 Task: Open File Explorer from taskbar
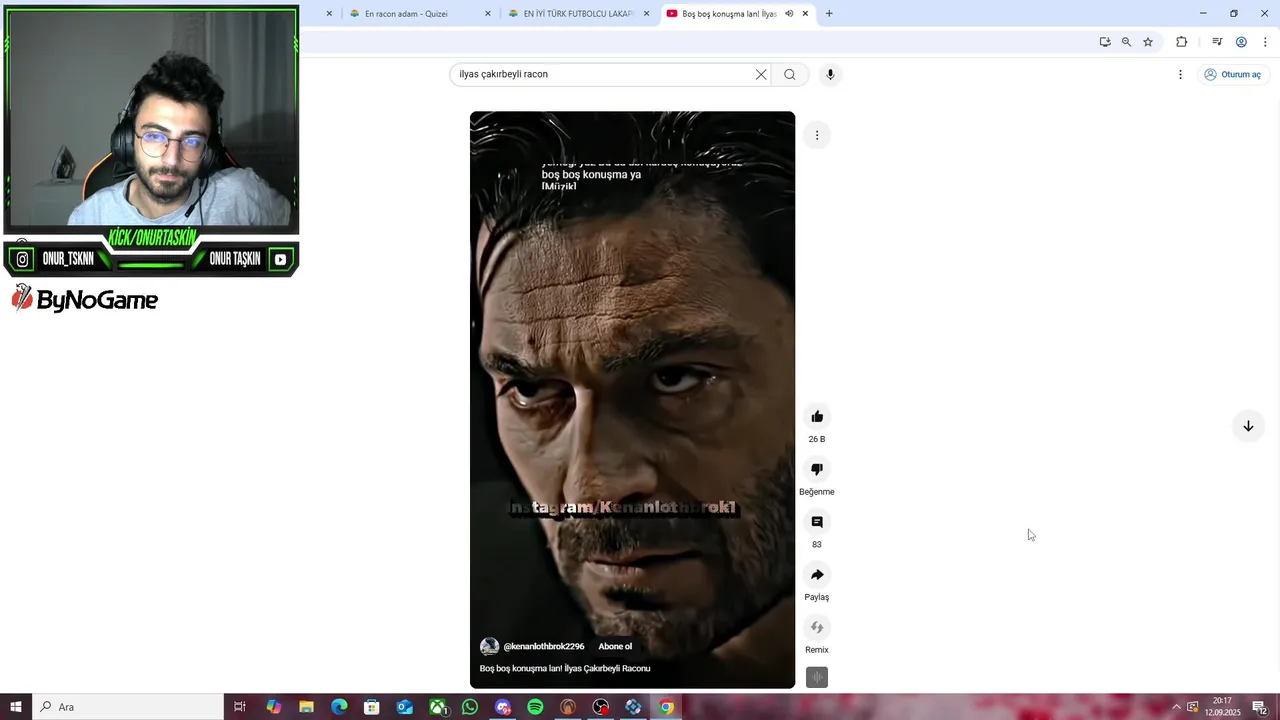(306, 707)
